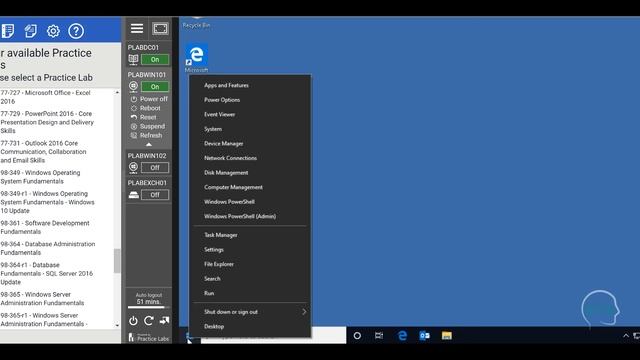Select Apps and Features menu entry
The height and width of the screenshot is (360, 640).
[227, 85]
